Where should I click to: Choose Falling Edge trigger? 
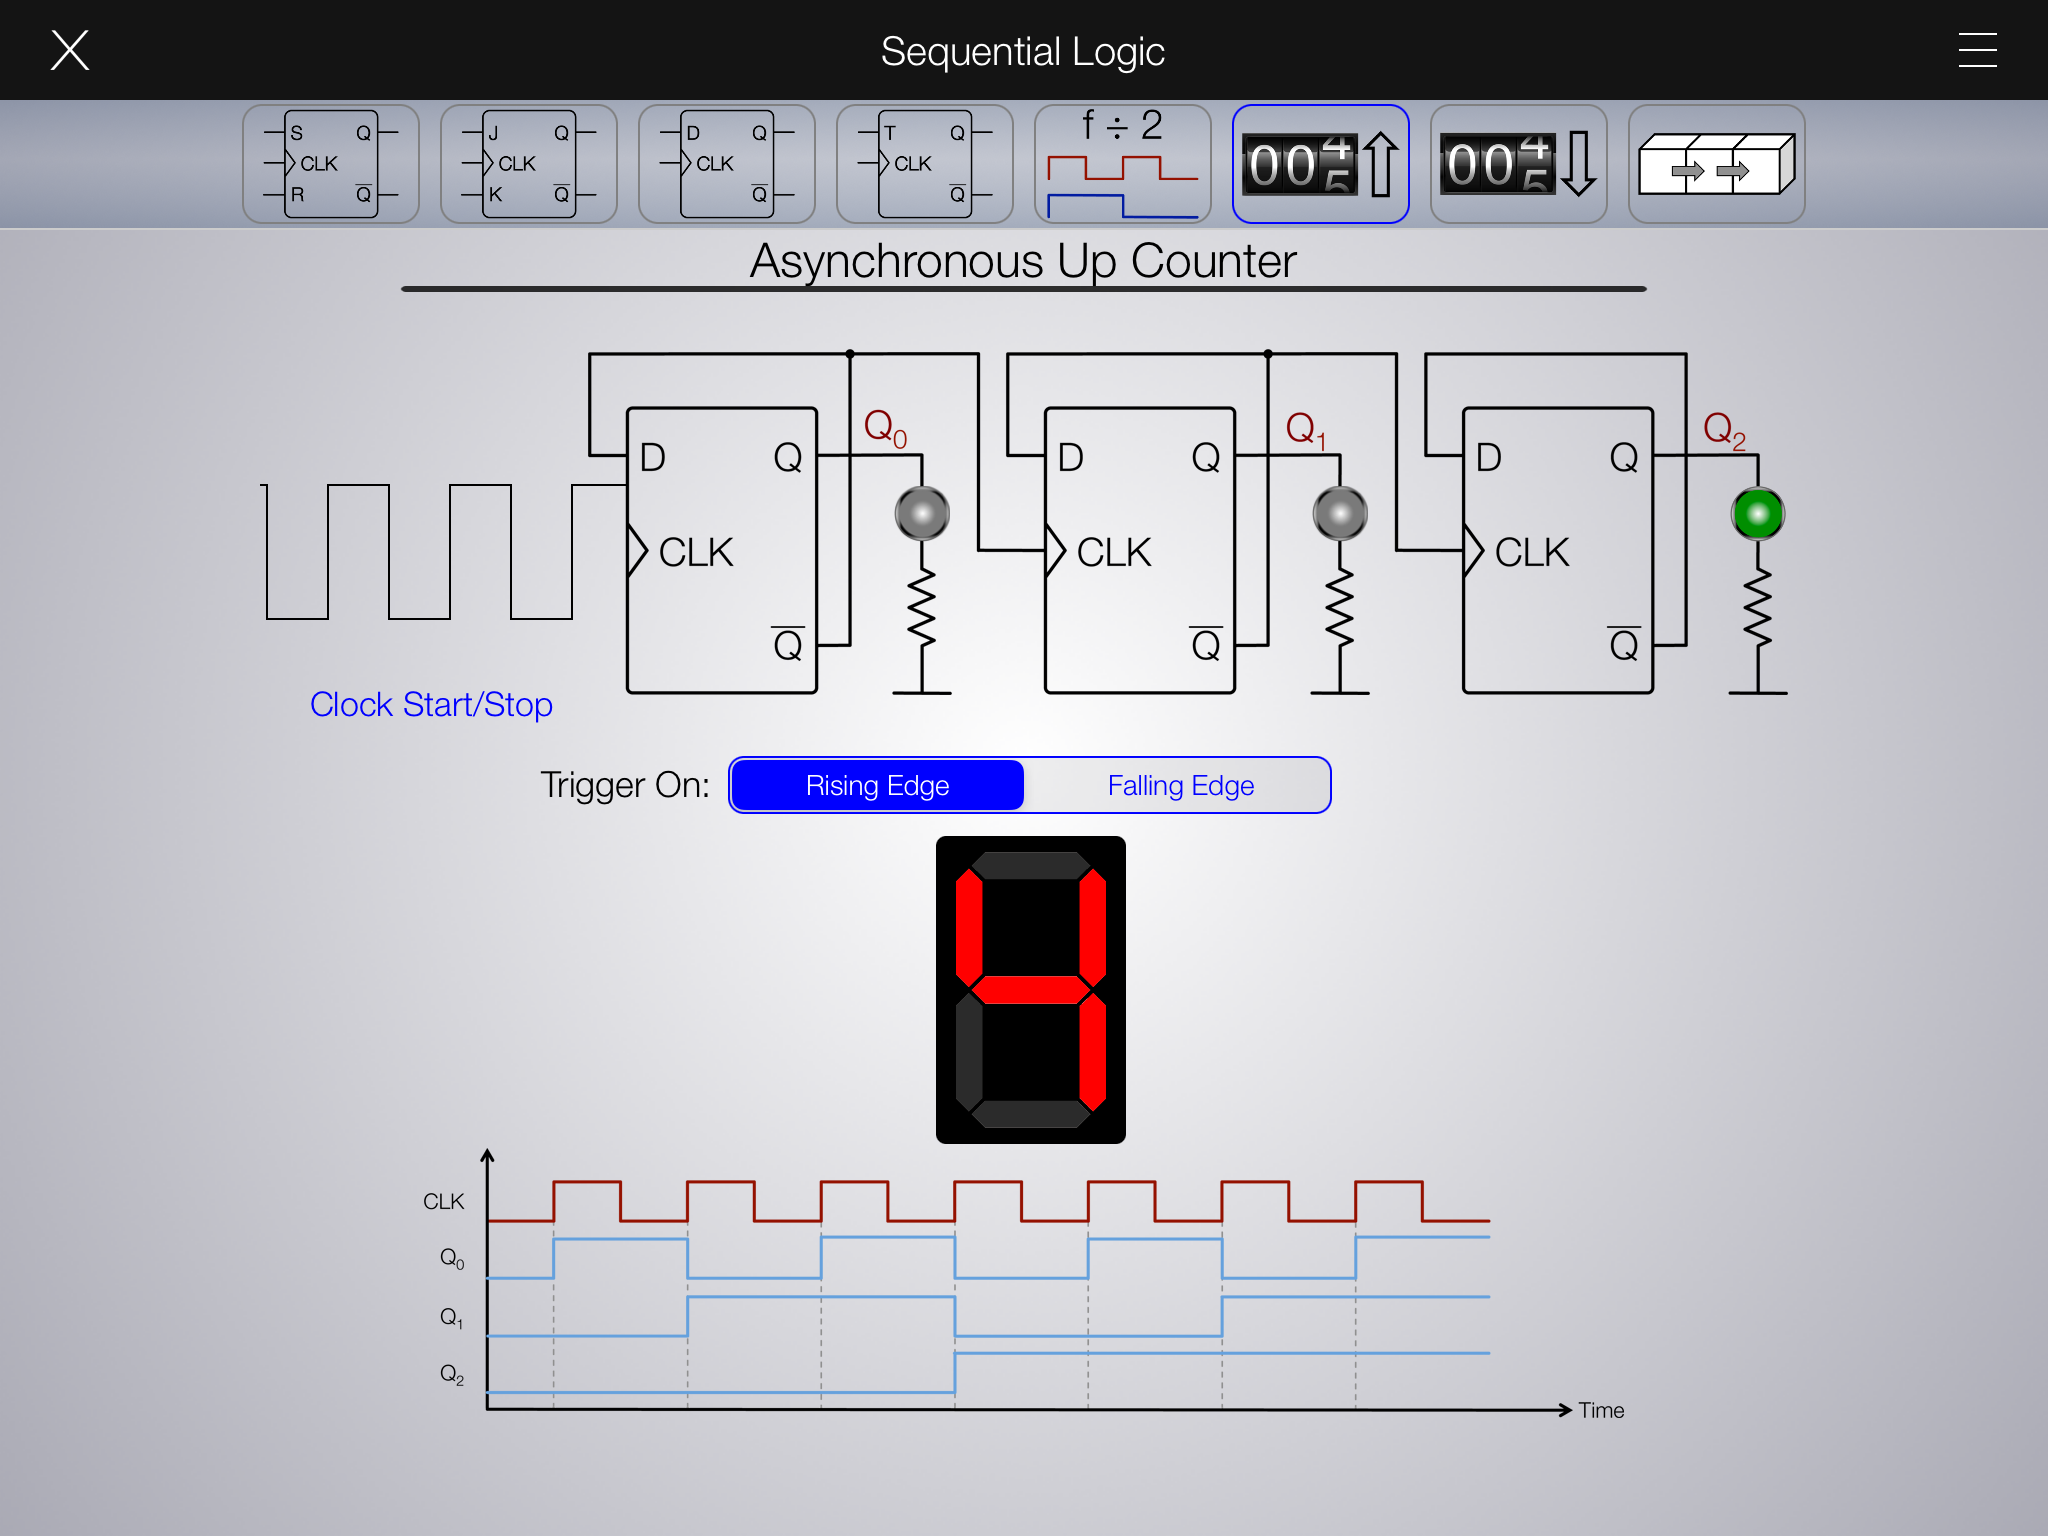point(1180,785)
